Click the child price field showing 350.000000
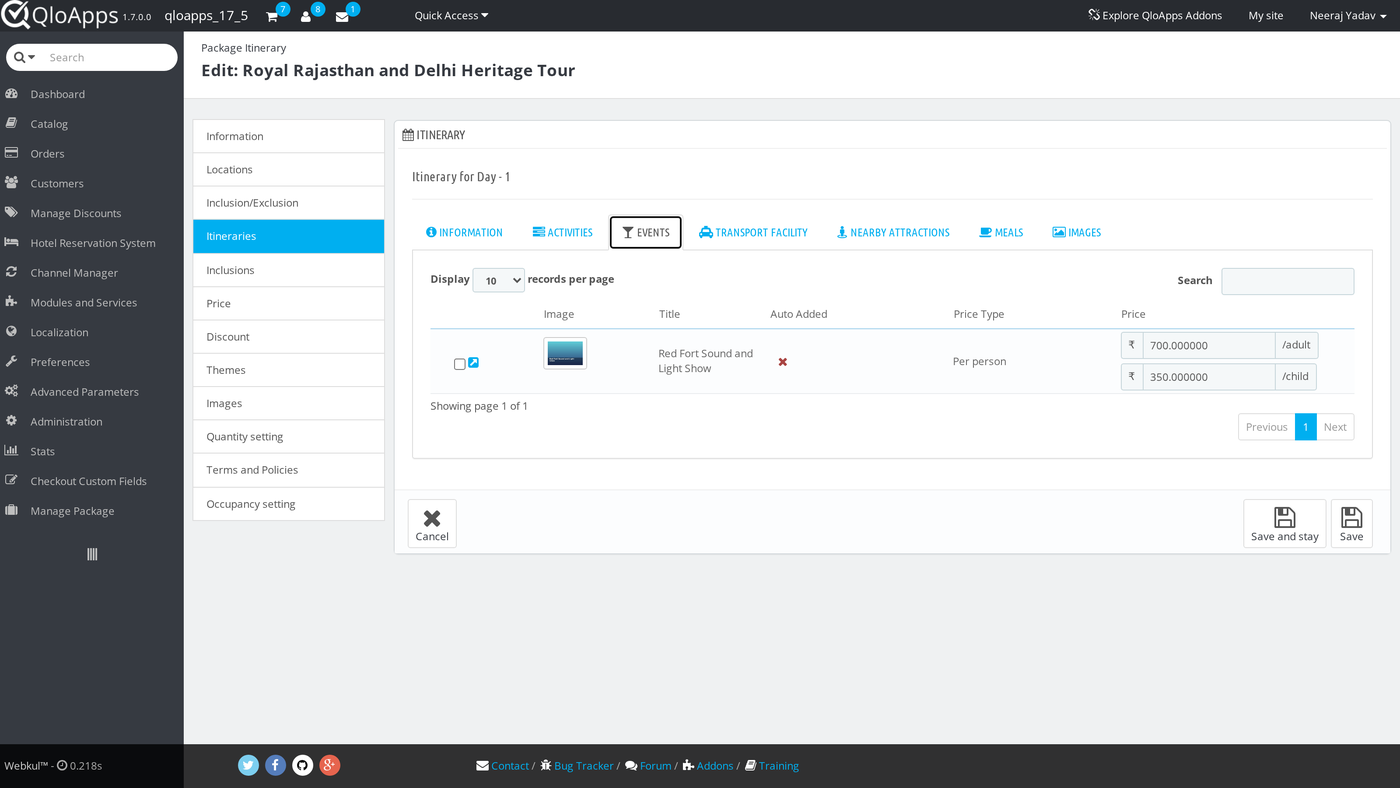This screenshot has height=788, width=1400. [1209, 377]
